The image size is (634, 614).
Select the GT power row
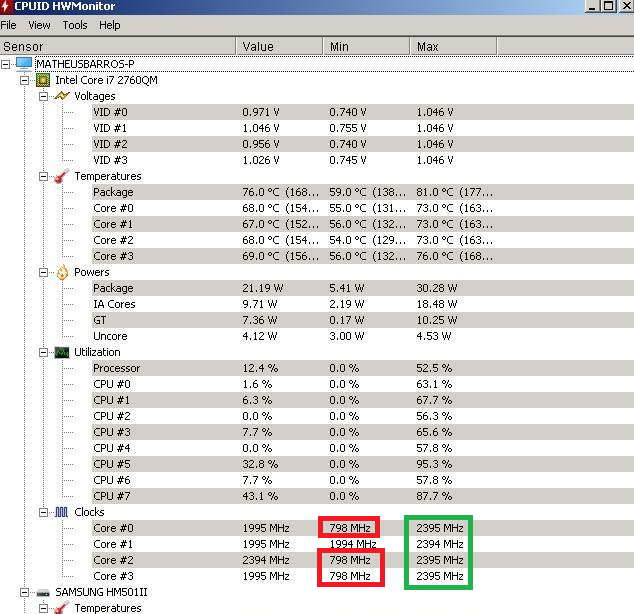(x=363, y=320)
